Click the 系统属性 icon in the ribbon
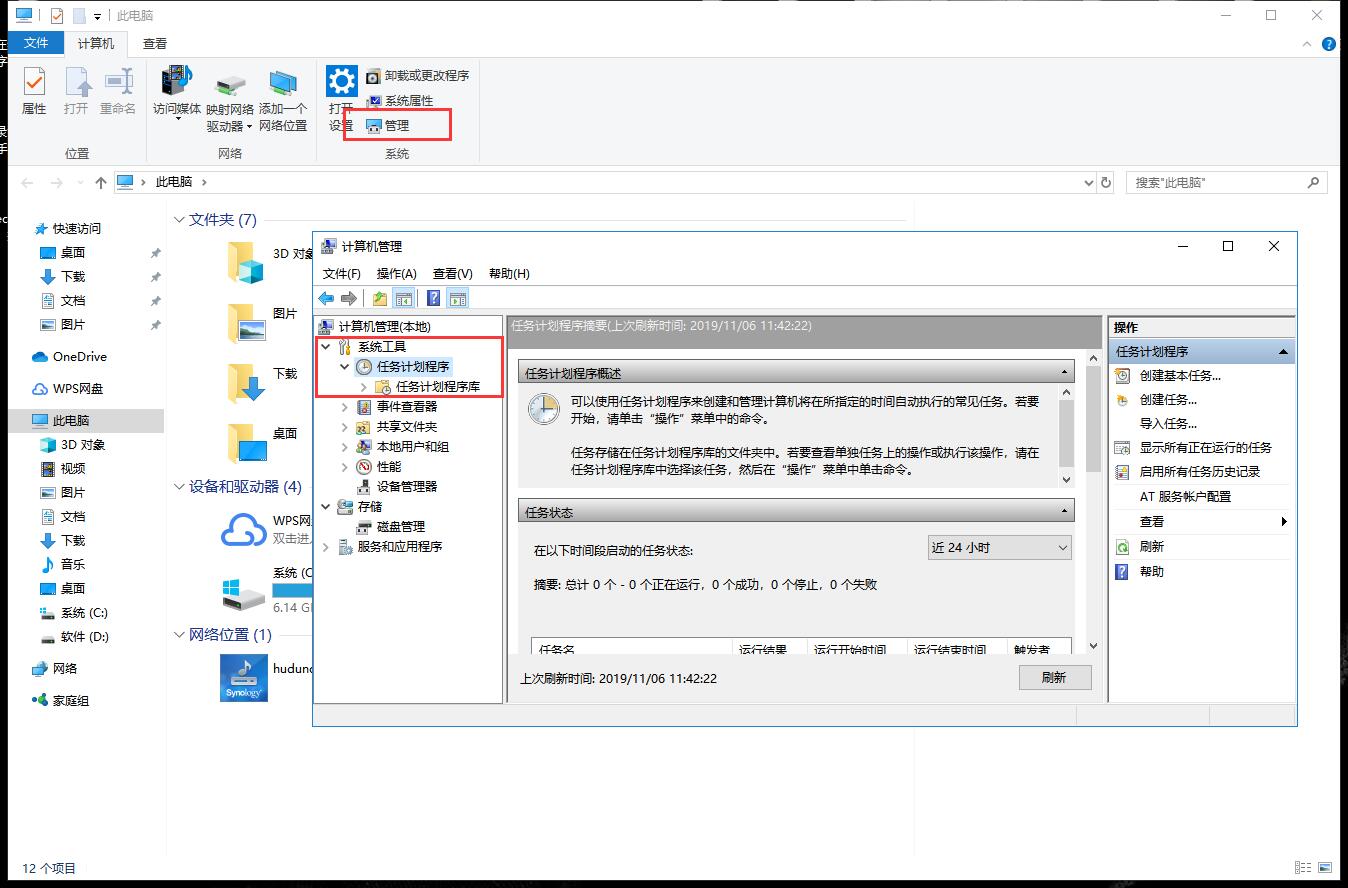This screenshot has height=888, width=1348. coord(374,101)
